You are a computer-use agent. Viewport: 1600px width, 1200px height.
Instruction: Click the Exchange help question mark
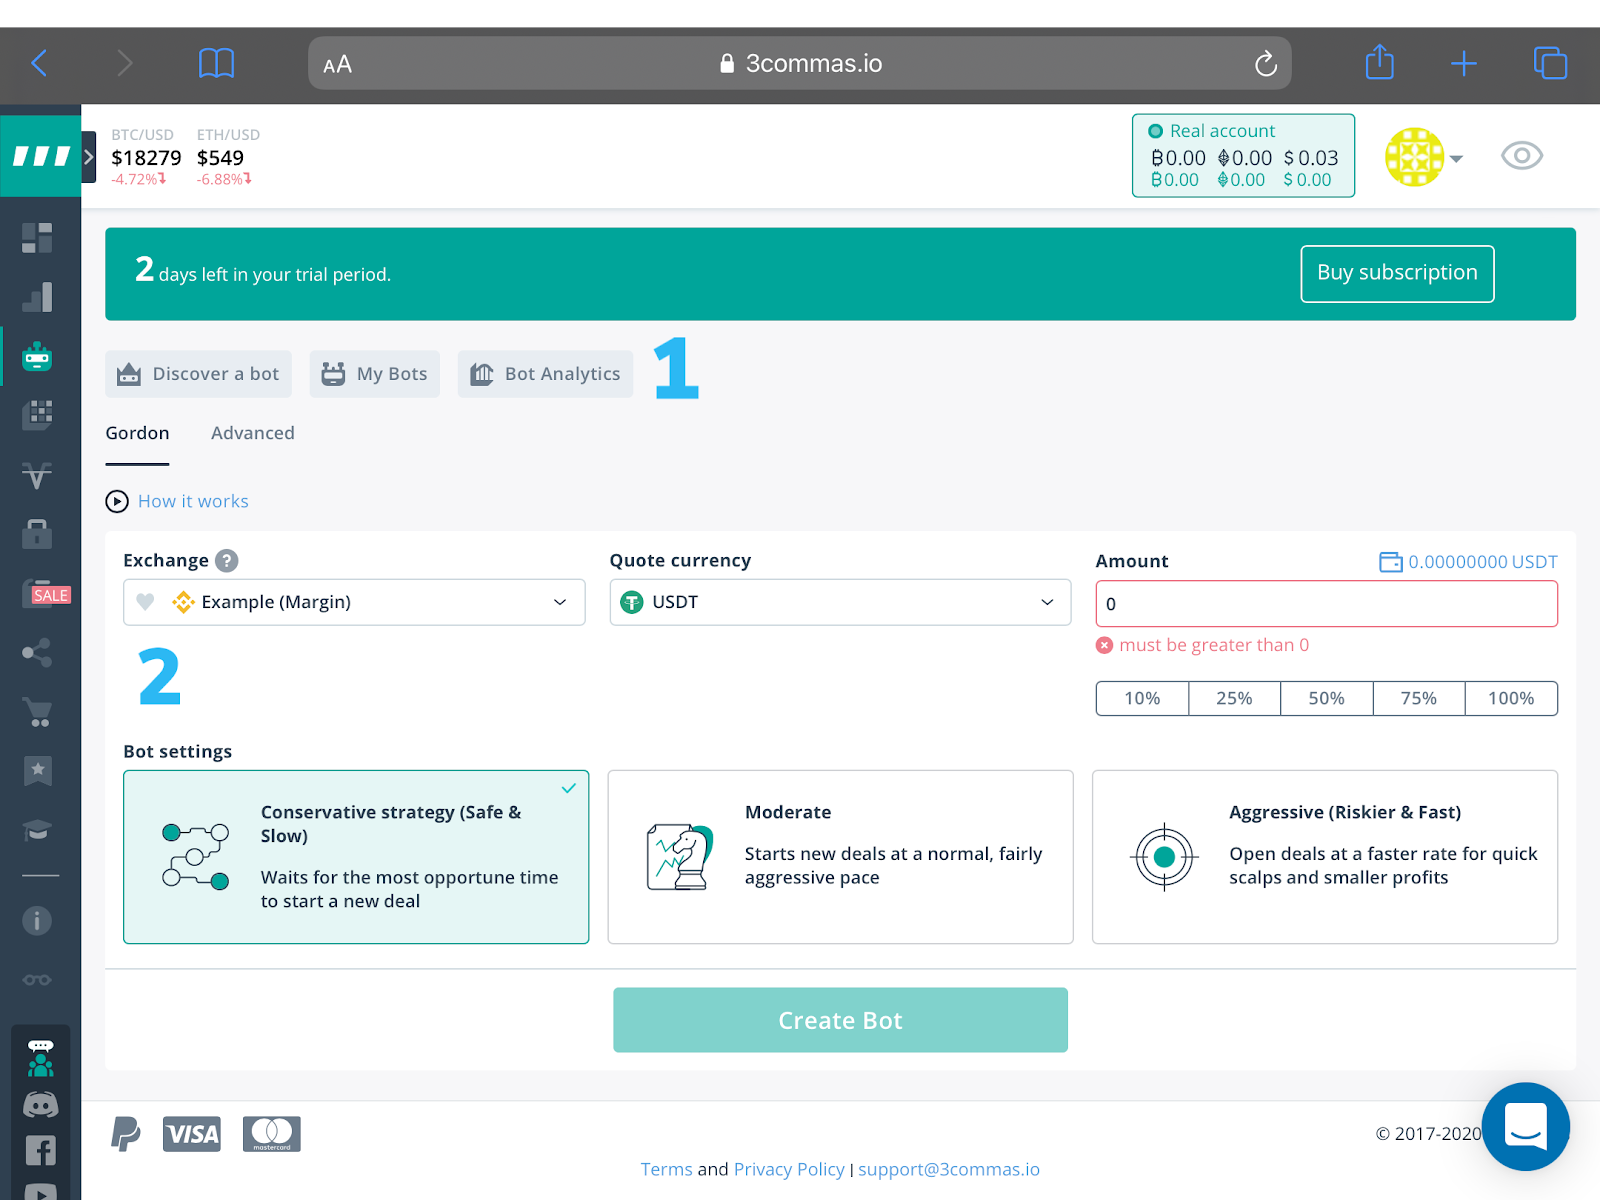pos(227,561)
